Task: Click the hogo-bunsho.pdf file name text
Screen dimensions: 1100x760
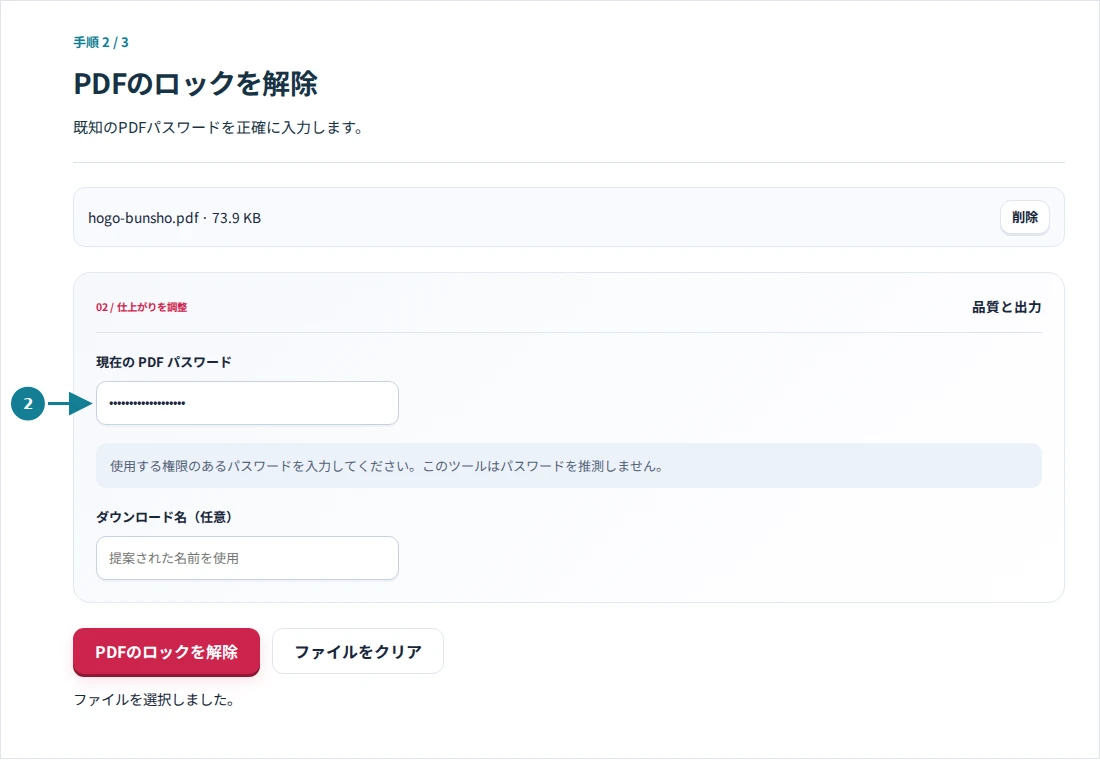Action: point(143,218)
